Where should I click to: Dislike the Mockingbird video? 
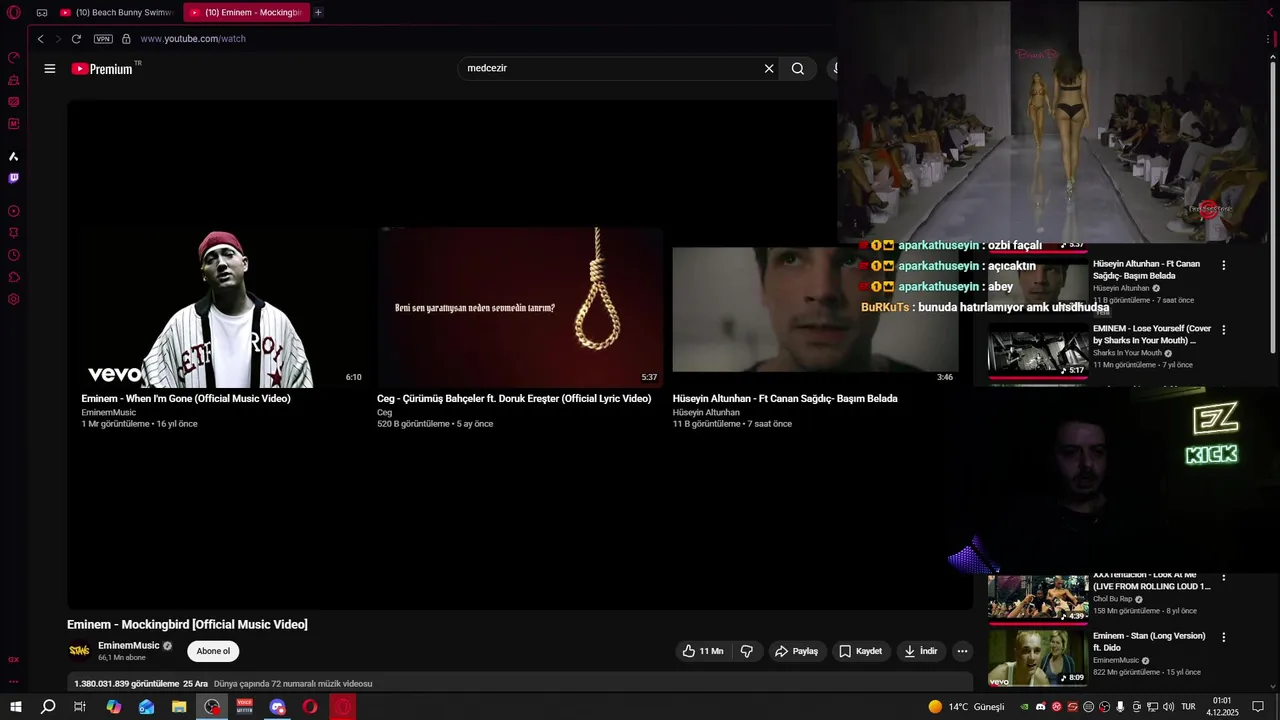pos(747,651)
